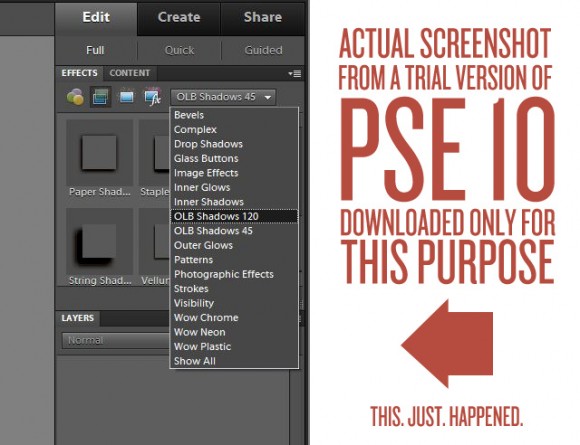Open the OLB Shadows 45 category dropdown
580x445 pixels.
click(223, 97)
